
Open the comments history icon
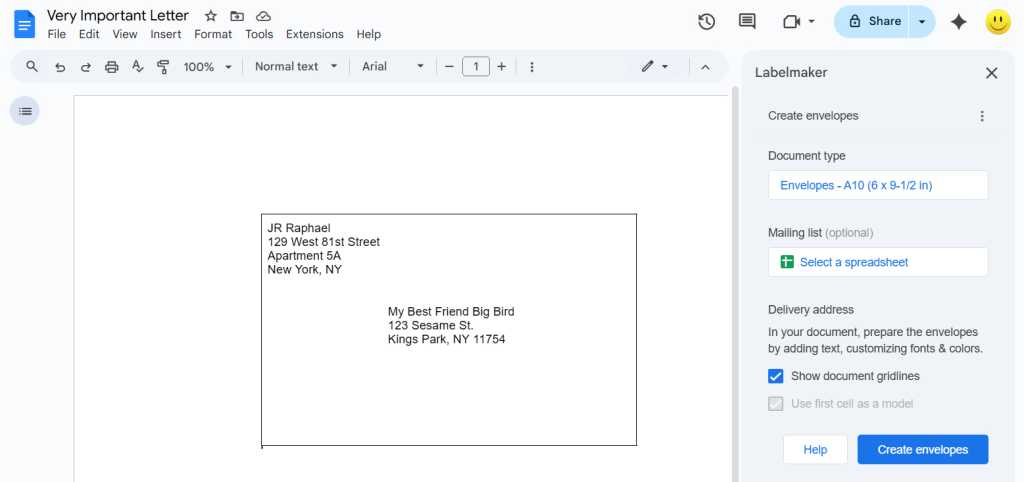click(746, 21)
